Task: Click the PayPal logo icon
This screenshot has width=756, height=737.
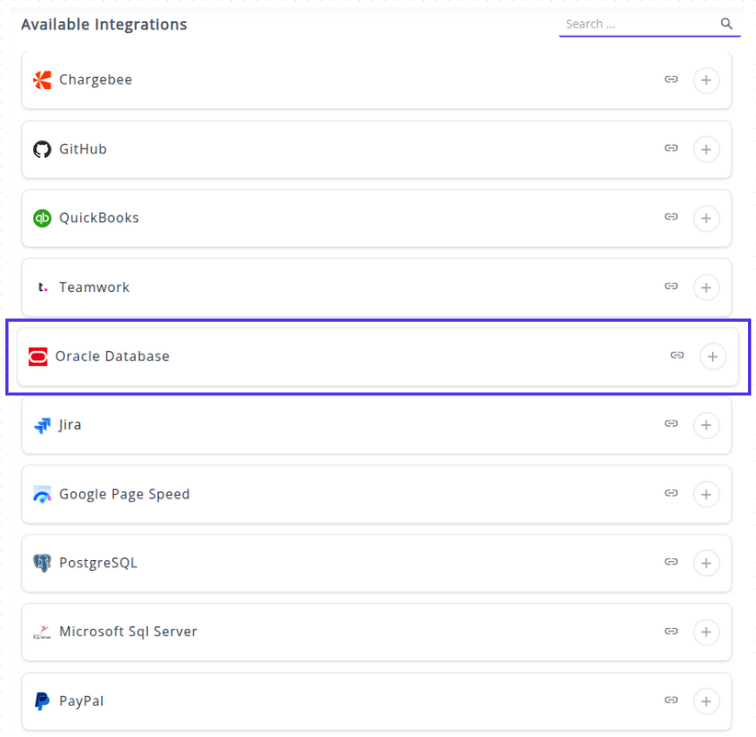Action: pyautogui.click(x=42, y=701)
